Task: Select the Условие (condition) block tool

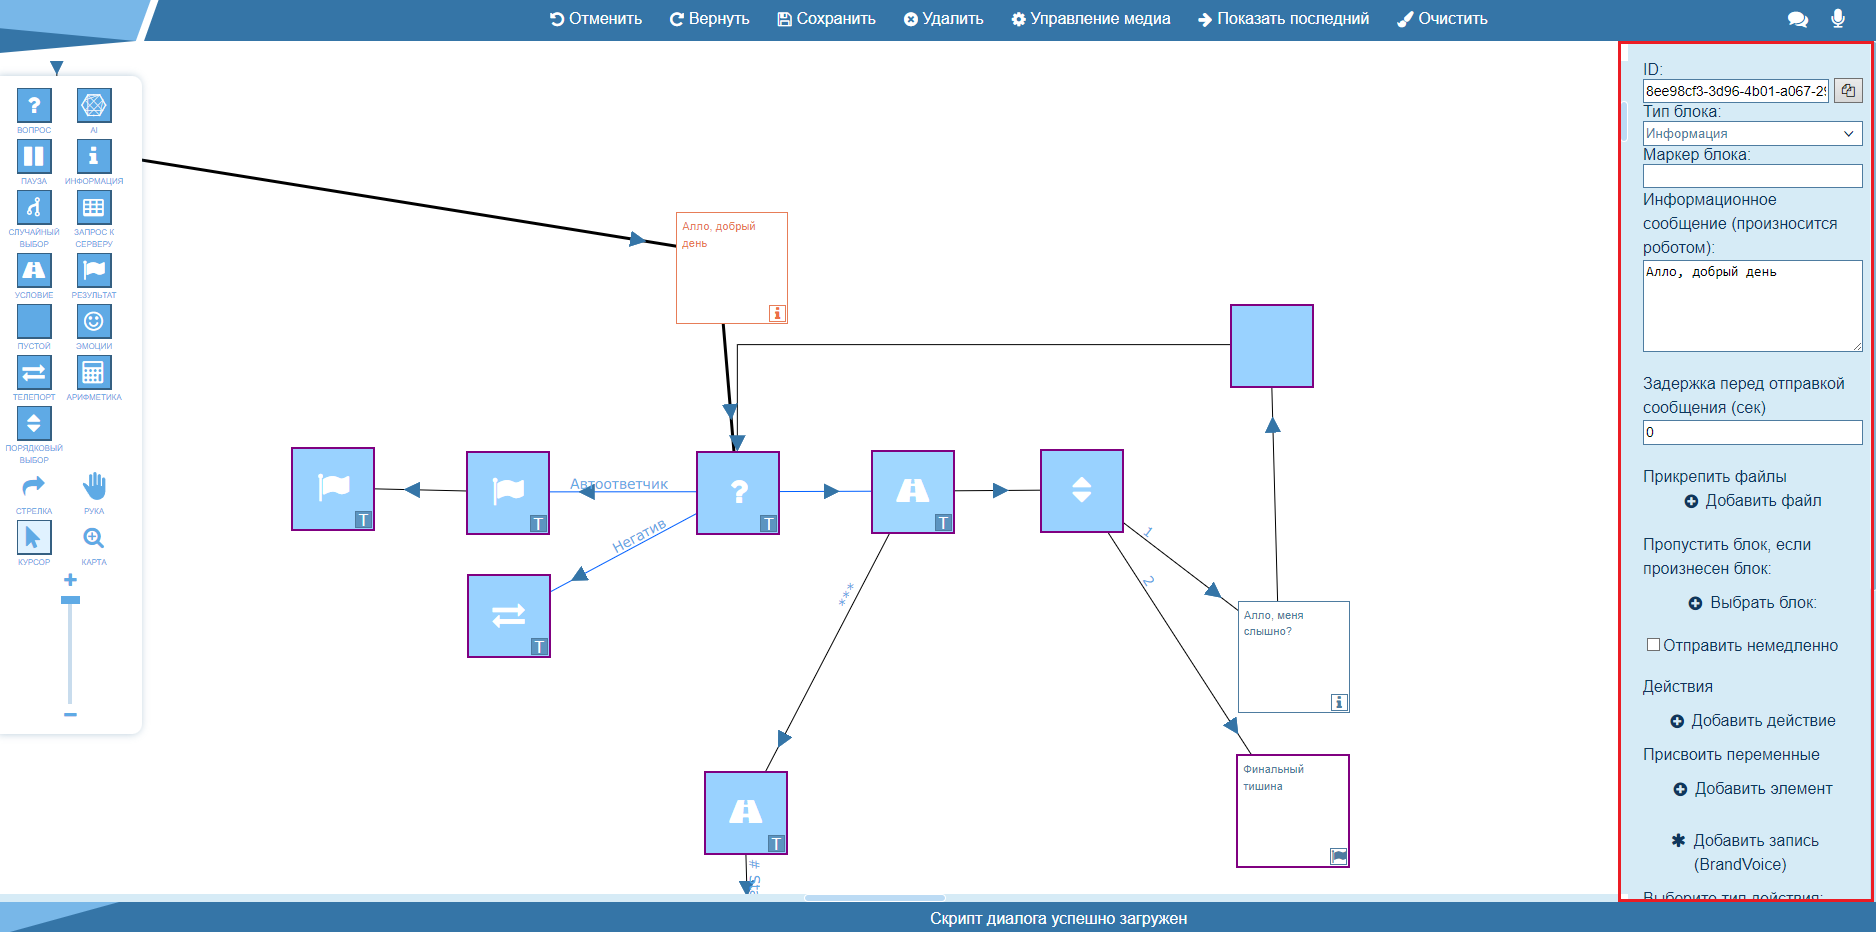Action: click(34, 270)
